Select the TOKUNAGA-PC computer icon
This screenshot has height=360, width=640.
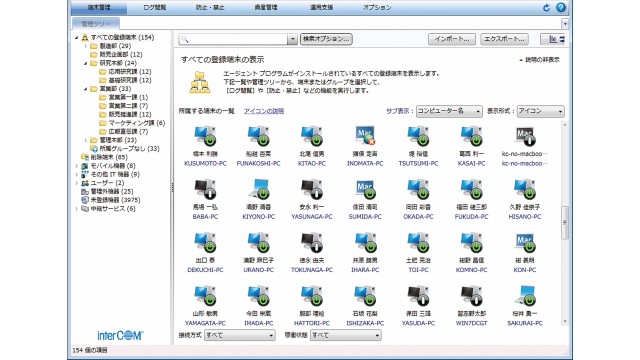click(x=312, y=243)
